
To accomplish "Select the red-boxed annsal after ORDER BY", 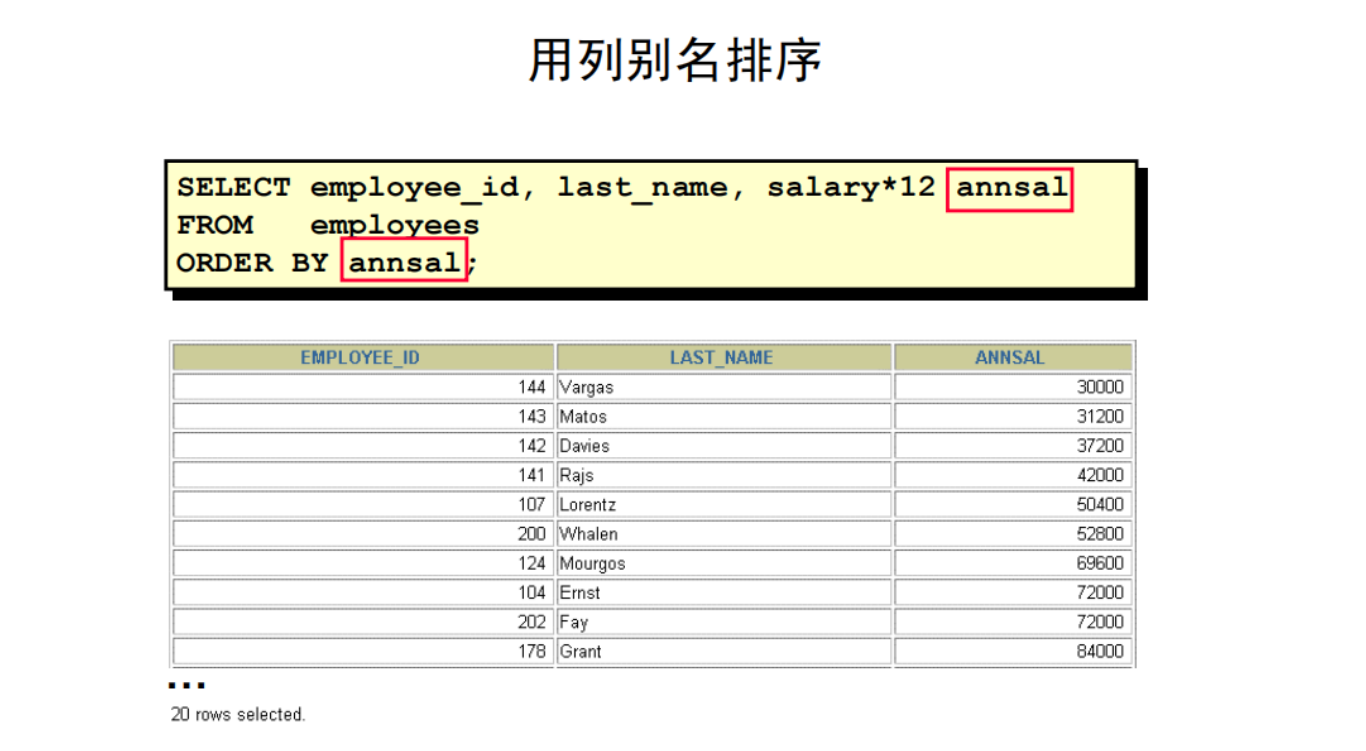I will click(405, 263).
